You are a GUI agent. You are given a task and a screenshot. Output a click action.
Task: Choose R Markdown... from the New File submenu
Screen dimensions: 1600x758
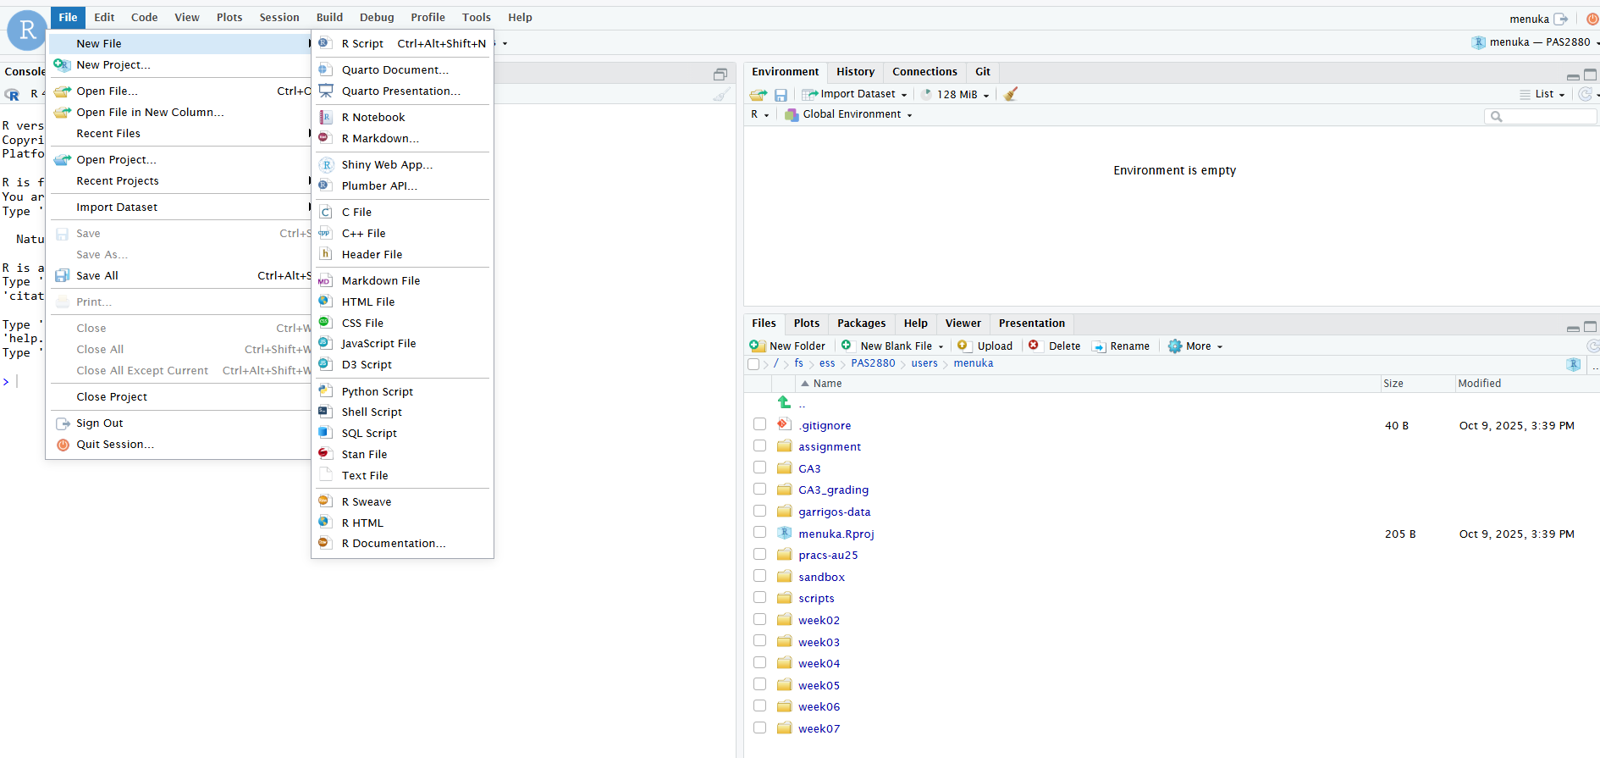point(379,139)
